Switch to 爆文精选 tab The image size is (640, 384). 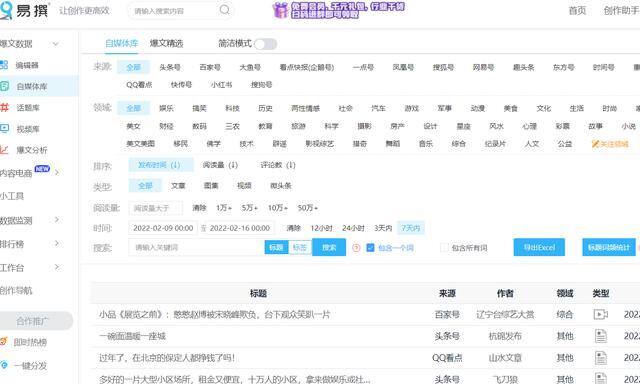click(166, 43)
